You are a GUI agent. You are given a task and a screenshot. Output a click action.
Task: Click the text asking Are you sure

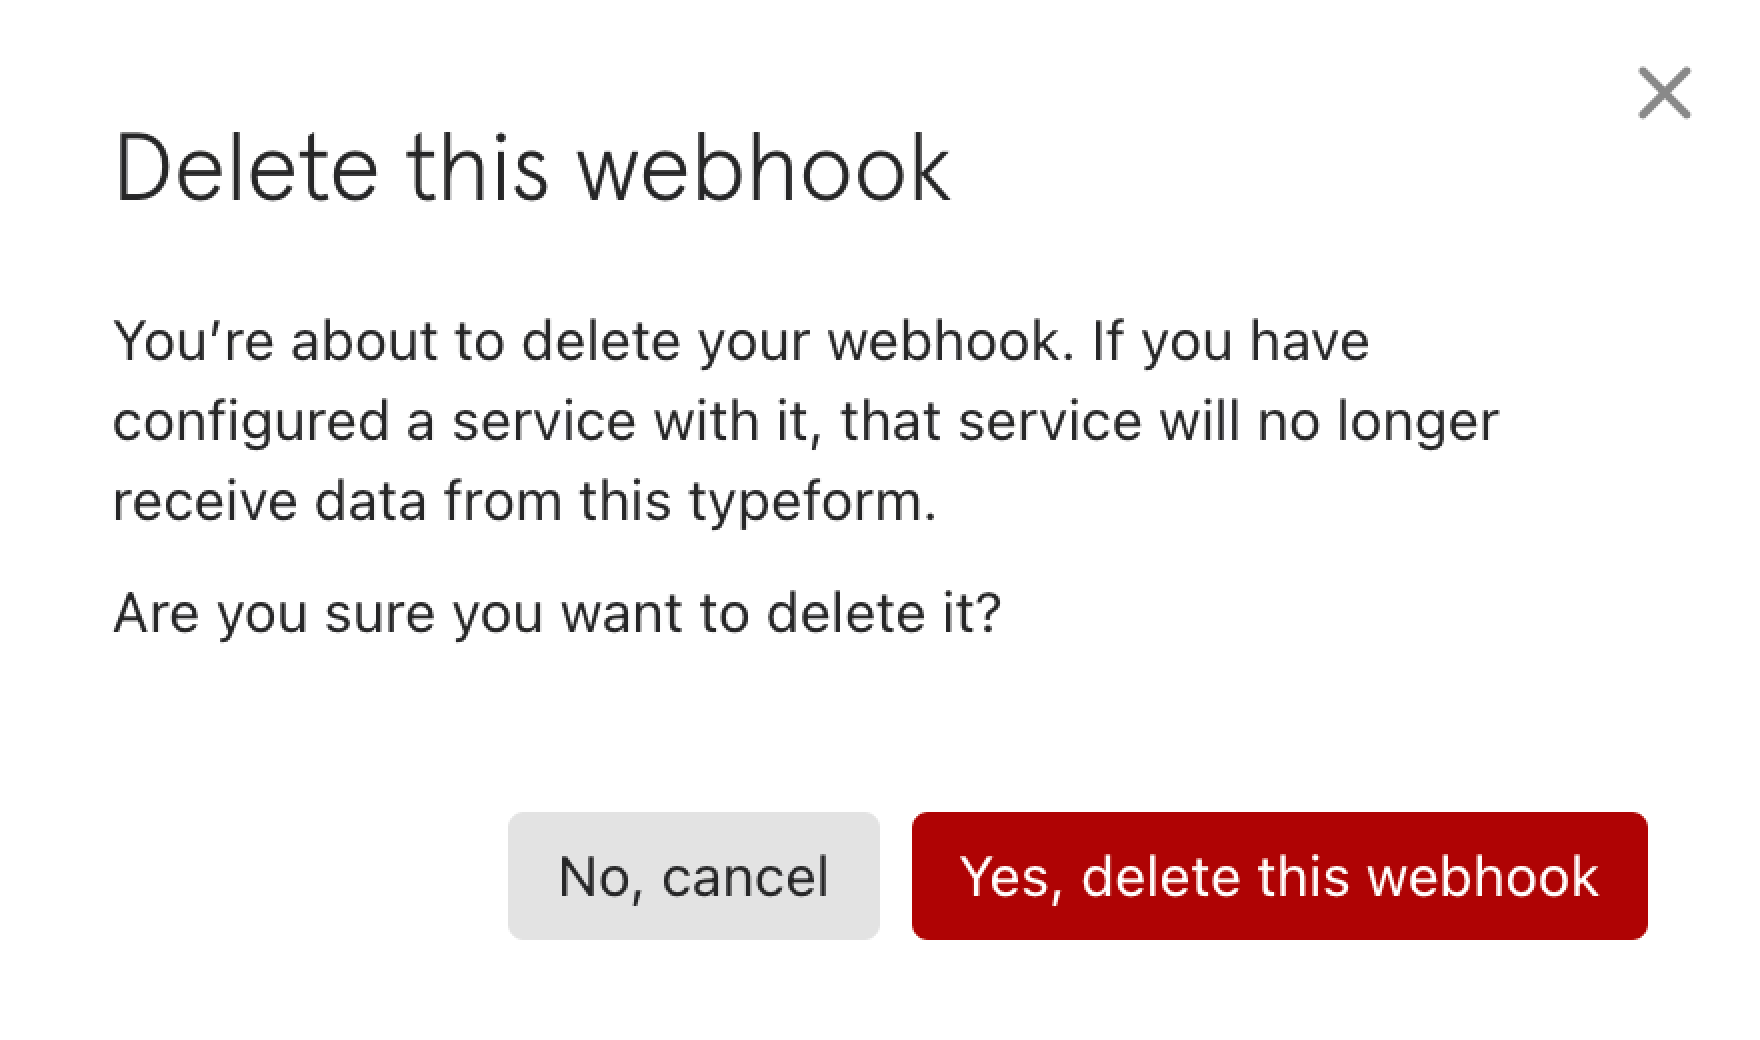[x=558, y=611]
